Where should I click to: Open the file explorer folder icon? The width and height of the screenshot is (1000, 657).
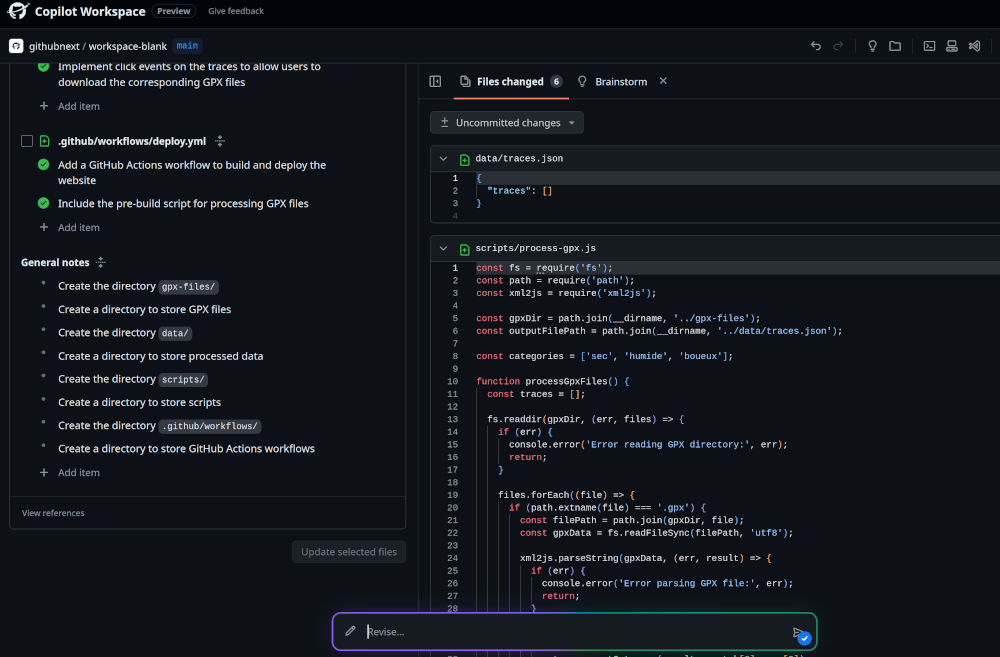[x=895, y=46]
